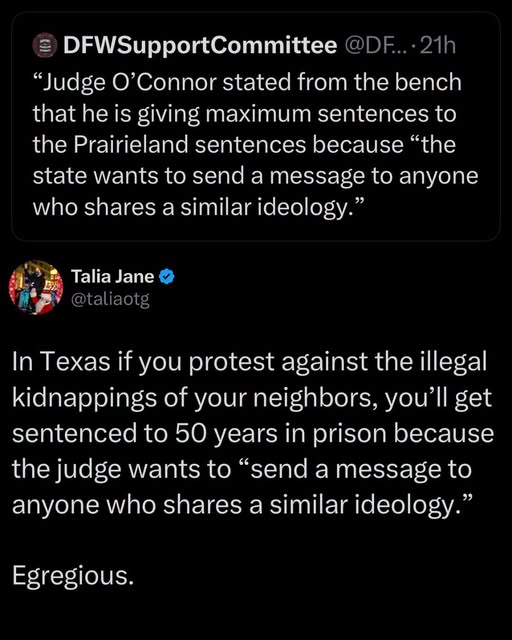Image resolution: width=512 pixels, height=640 pixels.
Task: Click "anyone who shares" in main post
Action: click(129, 505)
